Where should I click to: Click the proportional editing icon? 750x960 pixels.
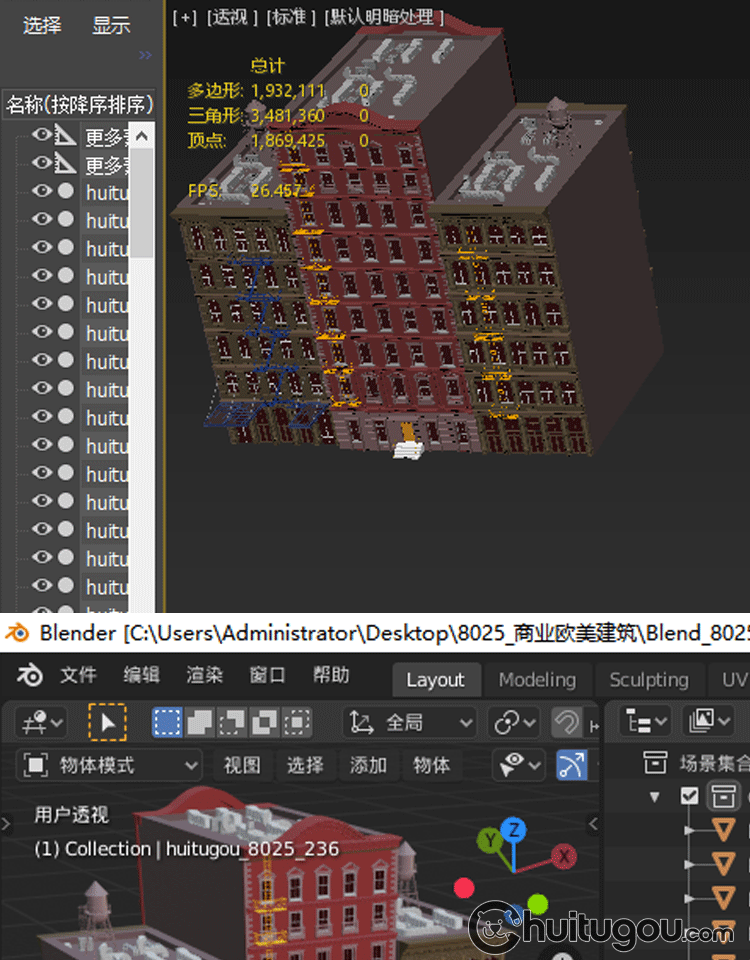[x=568, y=722]
